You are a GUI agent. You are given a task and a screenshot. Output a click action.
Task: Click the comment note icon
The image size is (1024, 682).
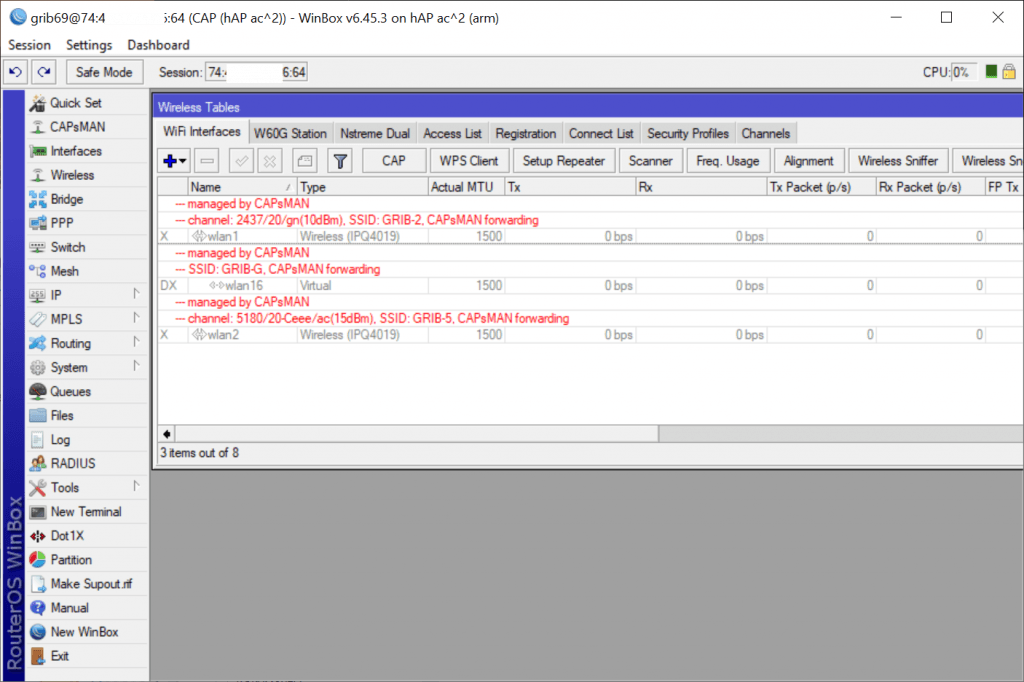305,161
